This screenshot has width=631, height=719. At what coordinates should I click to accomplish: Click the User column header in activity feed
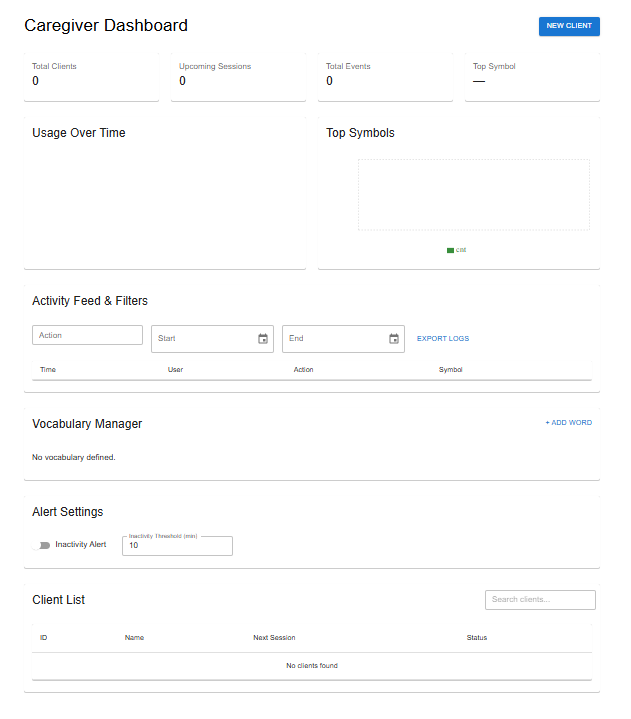coord(175,370)
